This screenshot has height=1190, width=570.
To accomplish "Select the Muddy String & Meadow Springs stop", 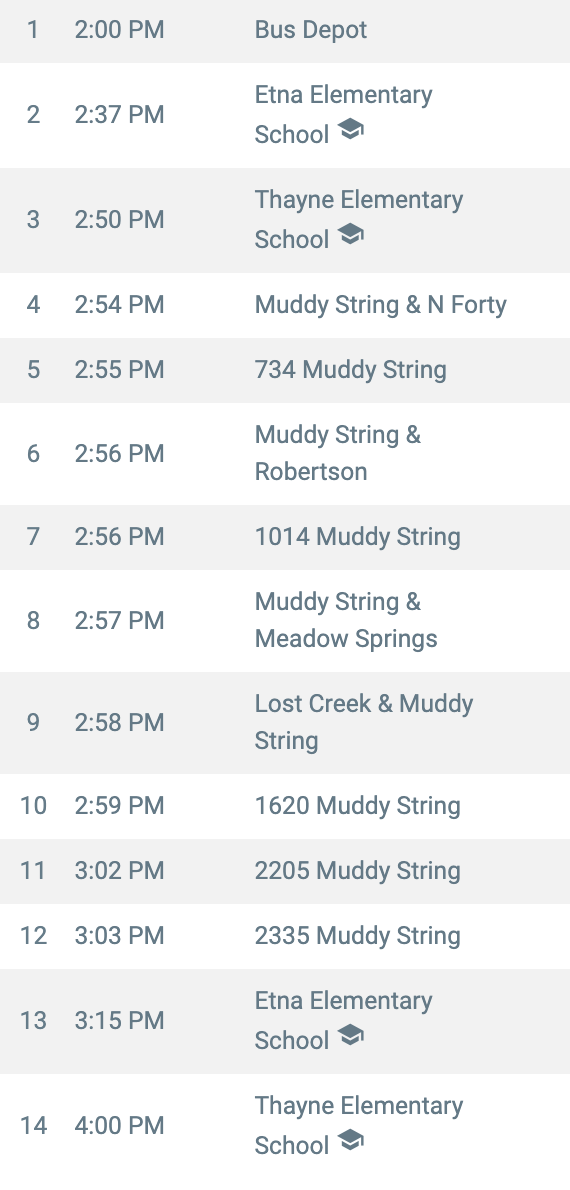I will pos(285,621).
